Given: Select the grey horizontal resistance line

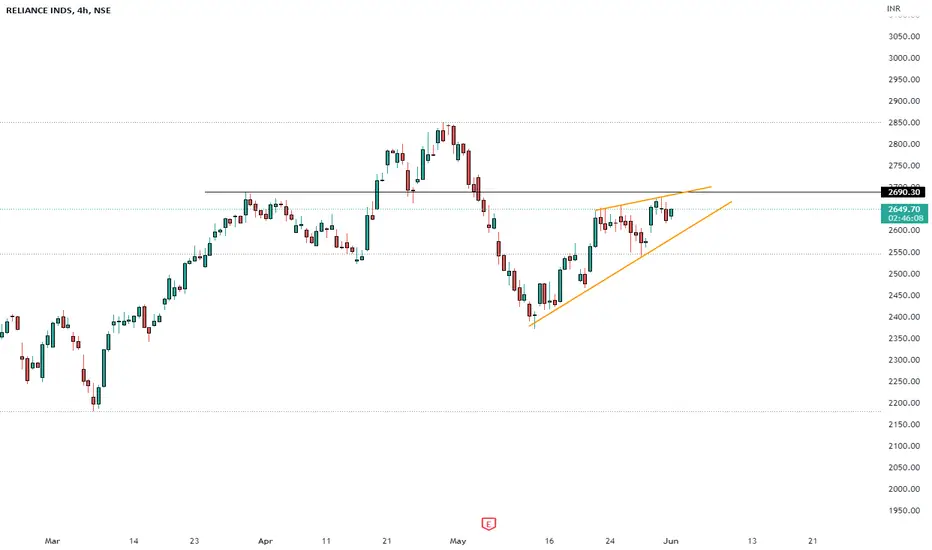Looking at the screenshot, I should tap(542, 192).
